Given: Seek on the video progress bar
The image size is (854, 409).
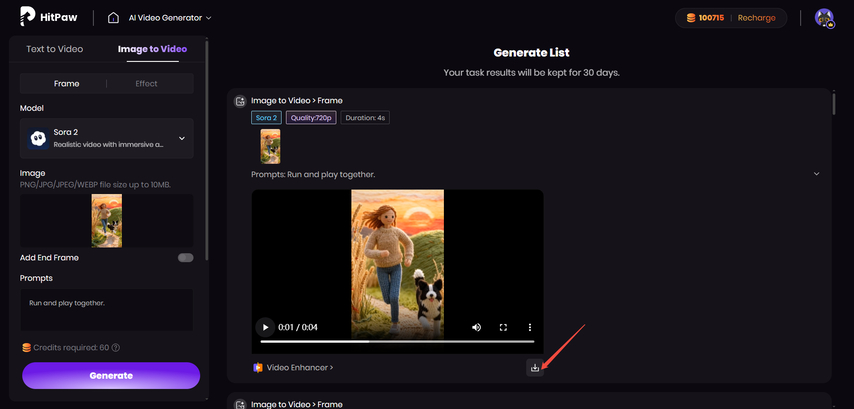Looking at the screenshot, I should 398,341.
